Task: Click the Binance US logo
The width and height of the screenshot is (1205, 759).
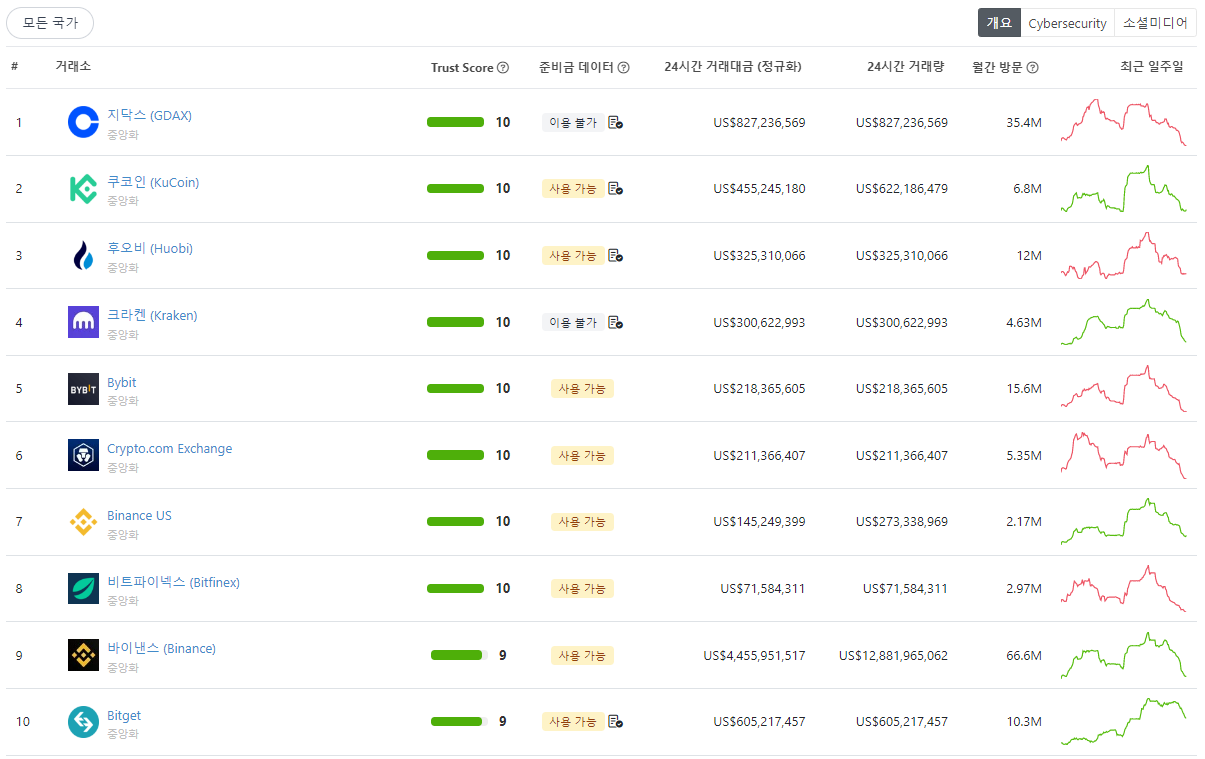Action: click(x=83, y=522)
